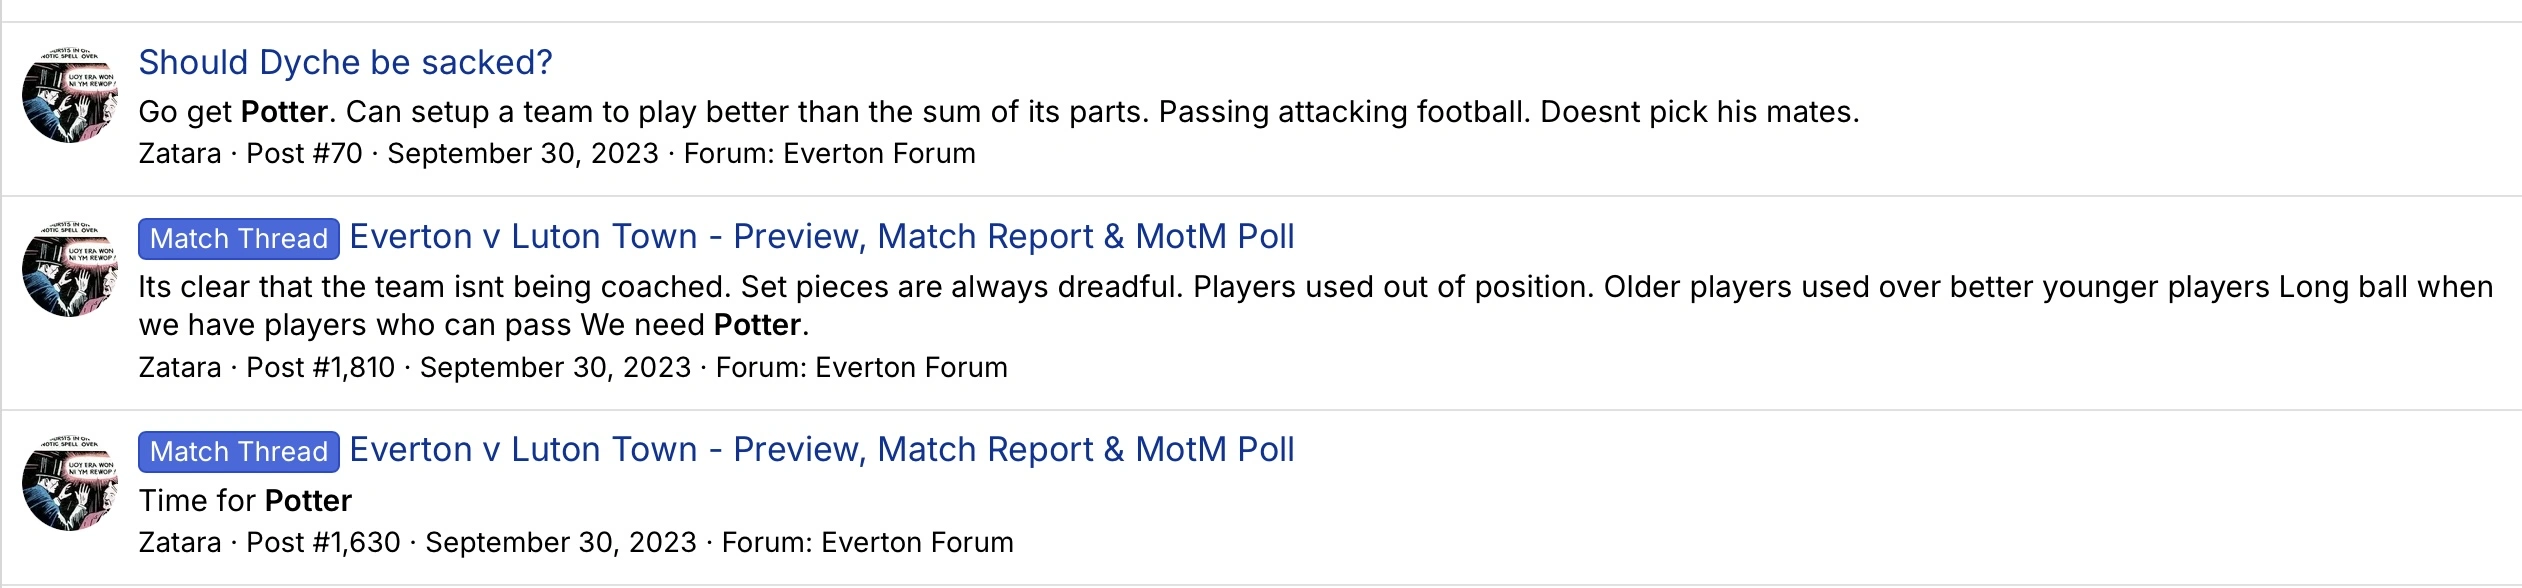Click the Time for Potter snippet text
Image resolution: width=2522 pixels, height=588 pixels.
pos(245,501)
